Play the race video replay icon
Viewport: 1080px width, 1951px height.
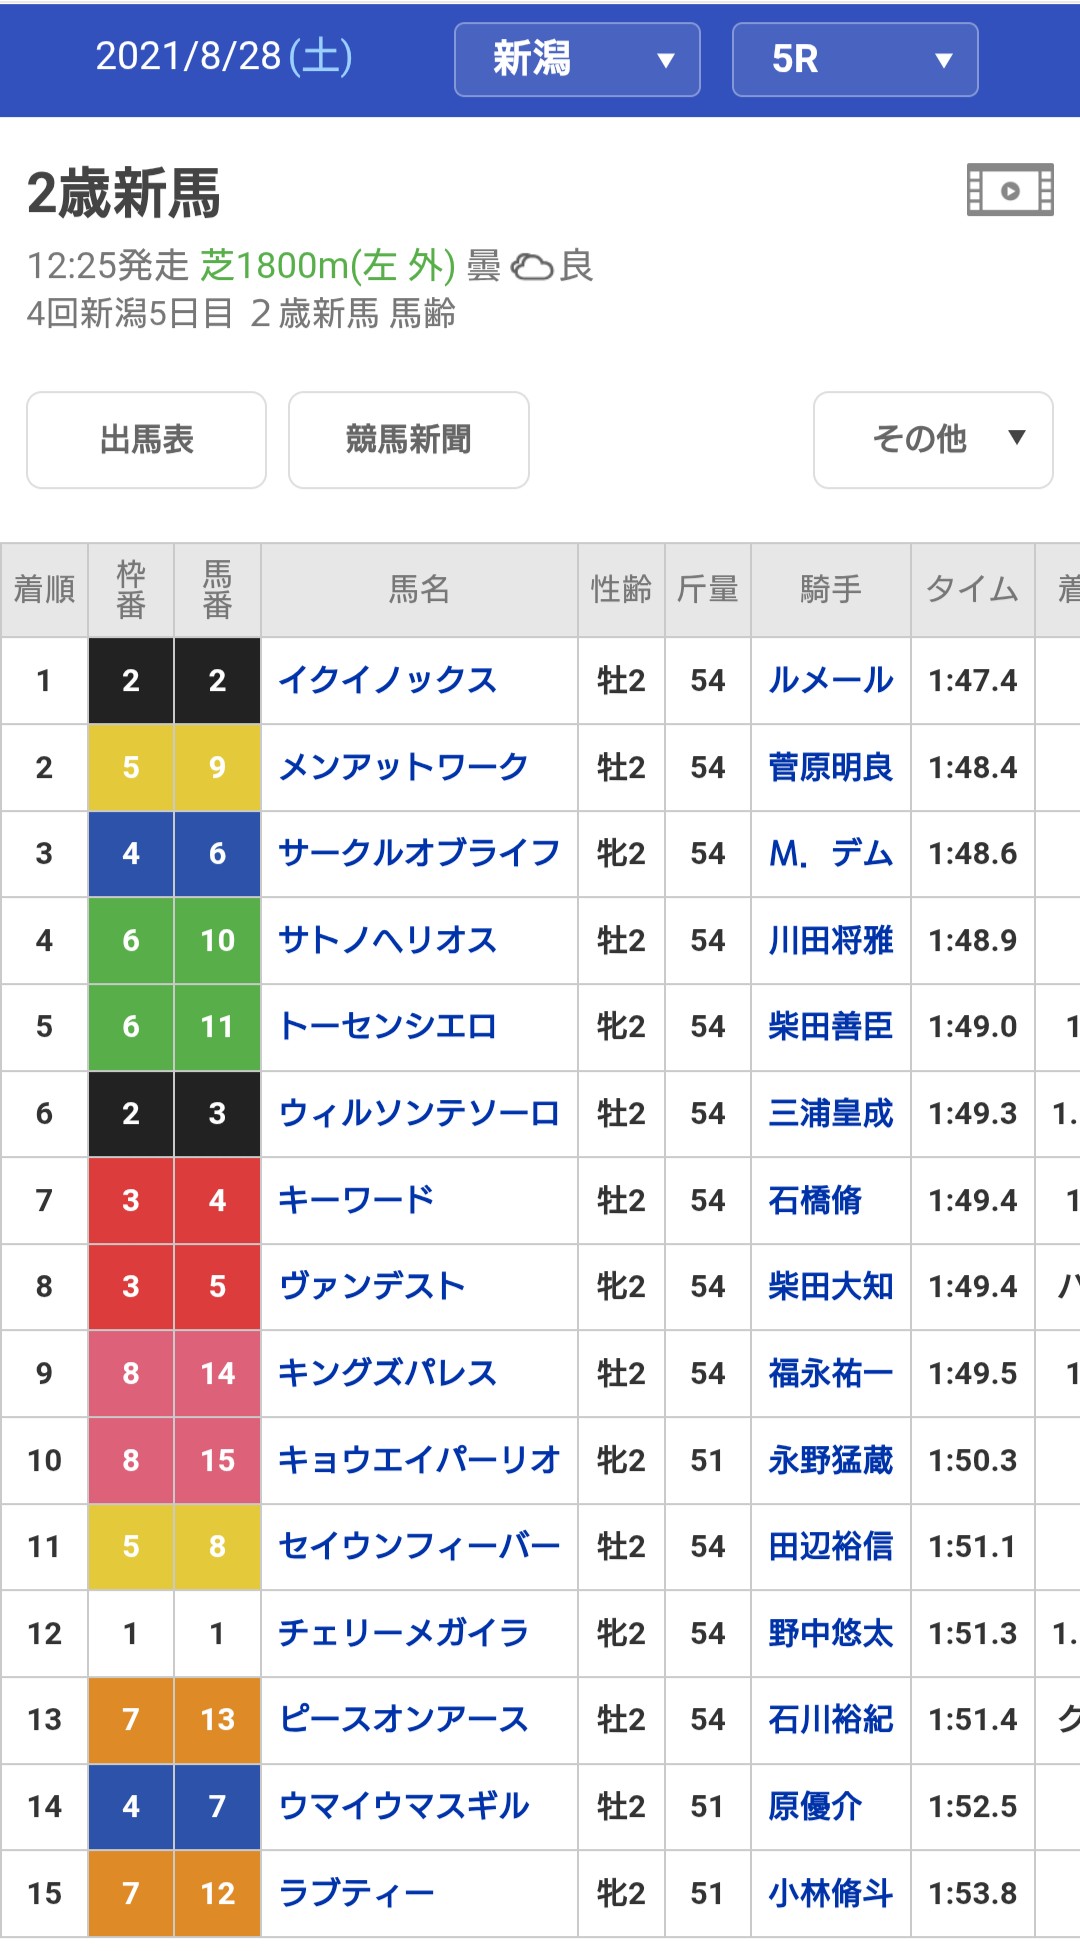click(1010, 190)
